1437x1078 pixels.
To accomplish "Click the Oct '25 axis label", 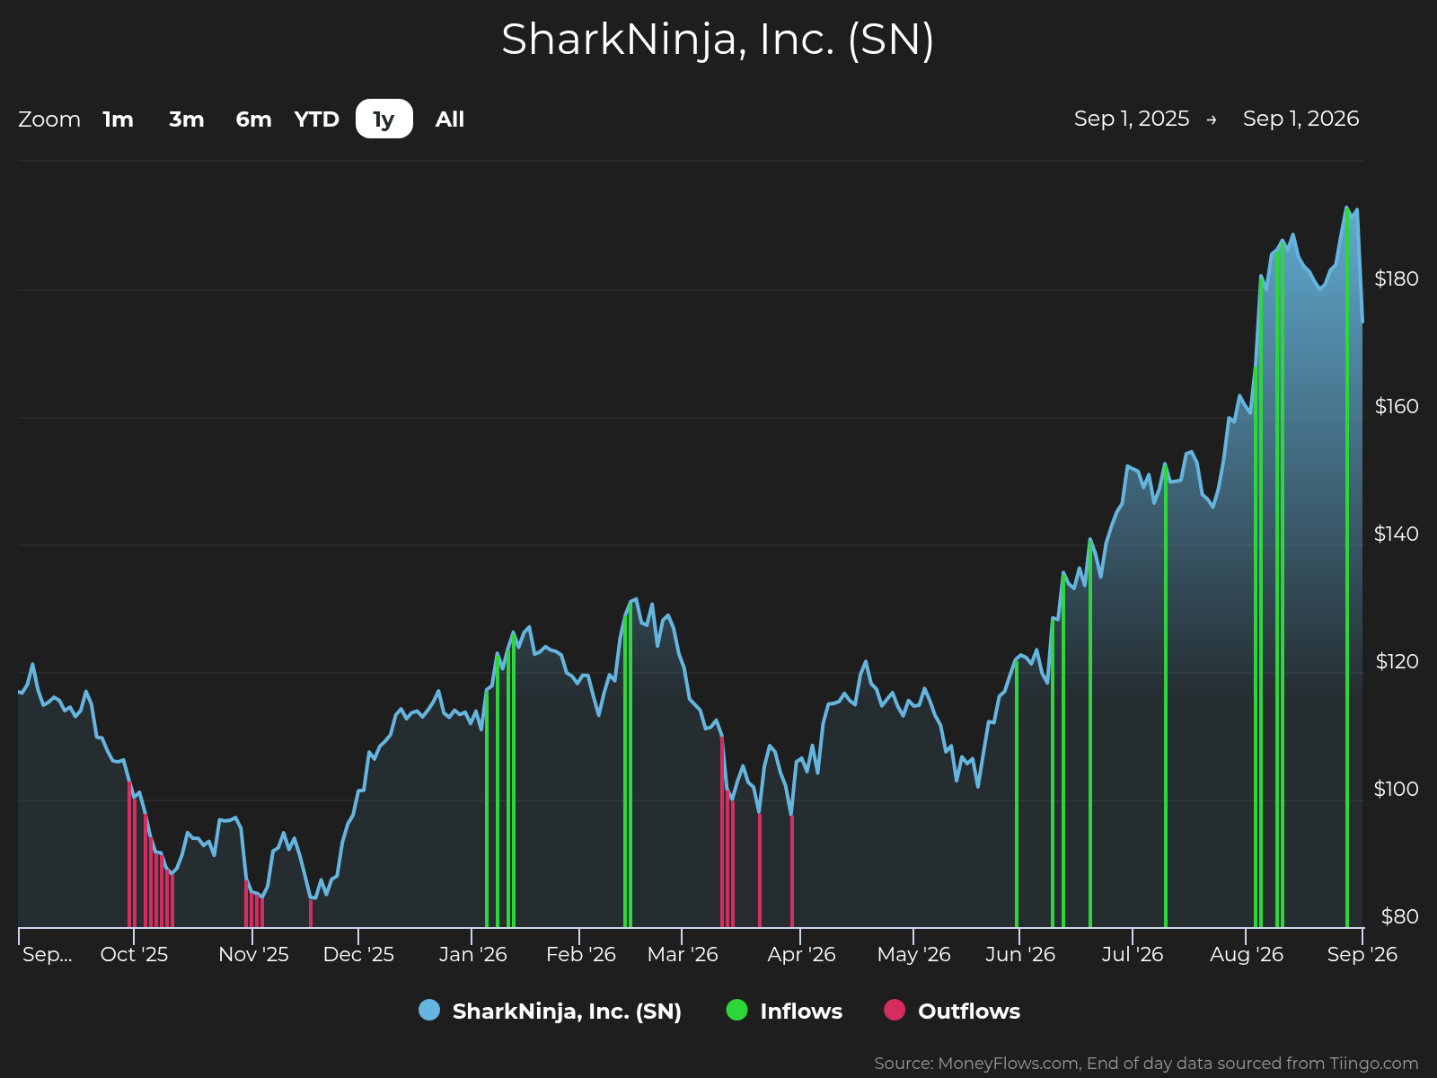I will pyautogui.click(x=134, y=954).
